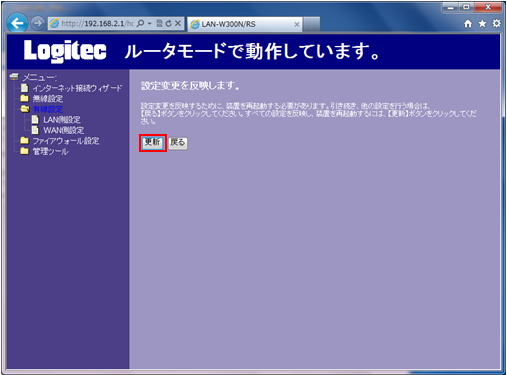Click the 更新 button
Image resolution: width=507 pixels, height=375 pixels.
153,143
